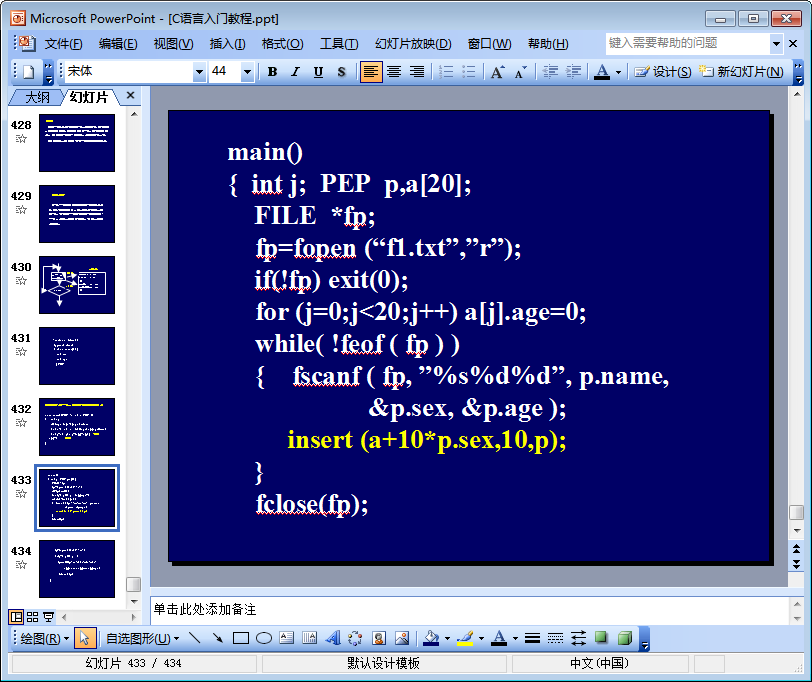Select the Oval drawing tool
The width and height of the screenshot is (812, 682).
pyautogui.click(x=264, y=639)
